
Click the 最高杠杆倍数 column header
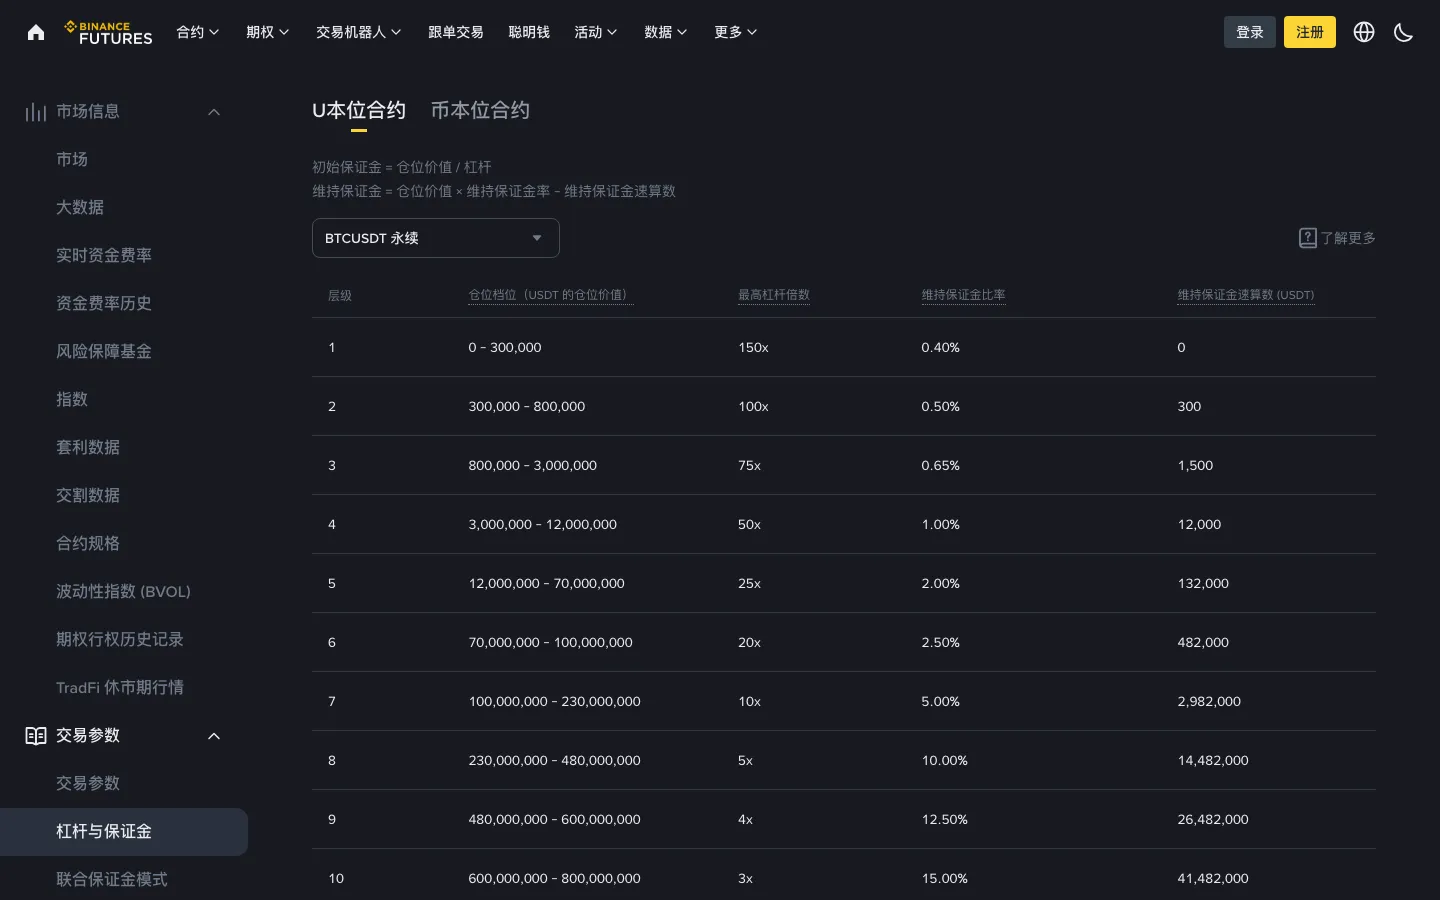coord(774,295)
